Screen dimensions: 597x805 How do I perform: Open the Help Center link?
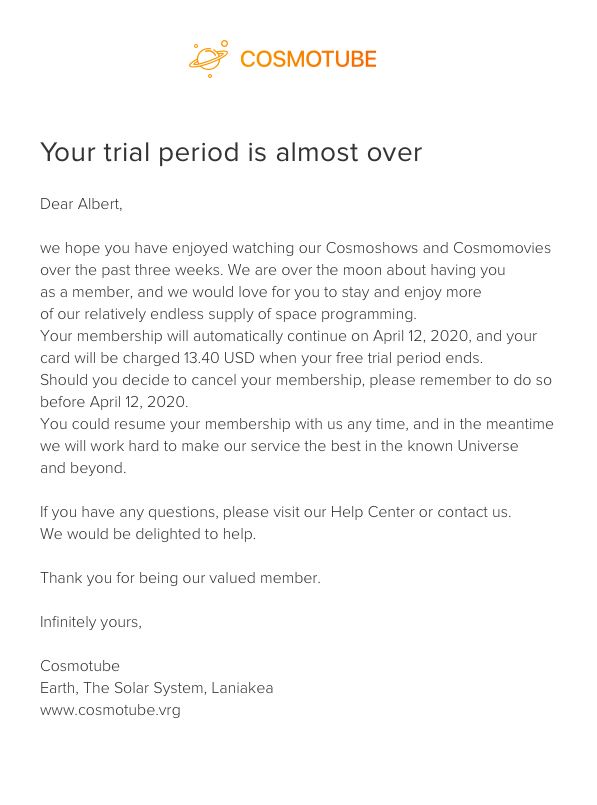373,512
